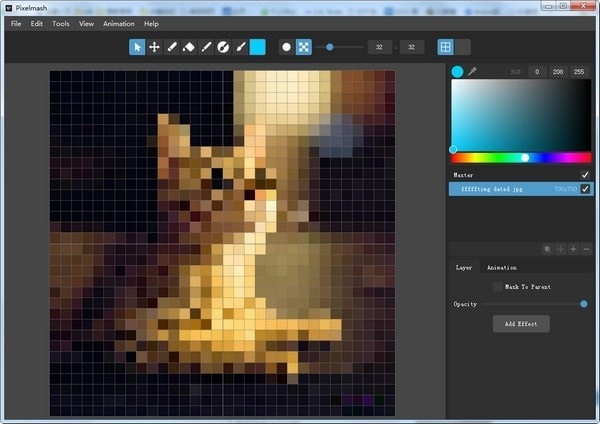This screenshot has width=600, height=424.
Task: Click the Add Effect button
Action: pyautogui.click(x=521, y=324)
